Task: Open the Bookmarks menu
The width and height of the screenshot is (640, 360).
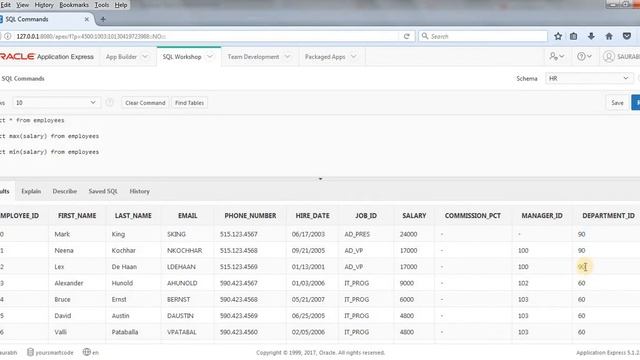Action: pyautogui.click(x=74, y=5)
